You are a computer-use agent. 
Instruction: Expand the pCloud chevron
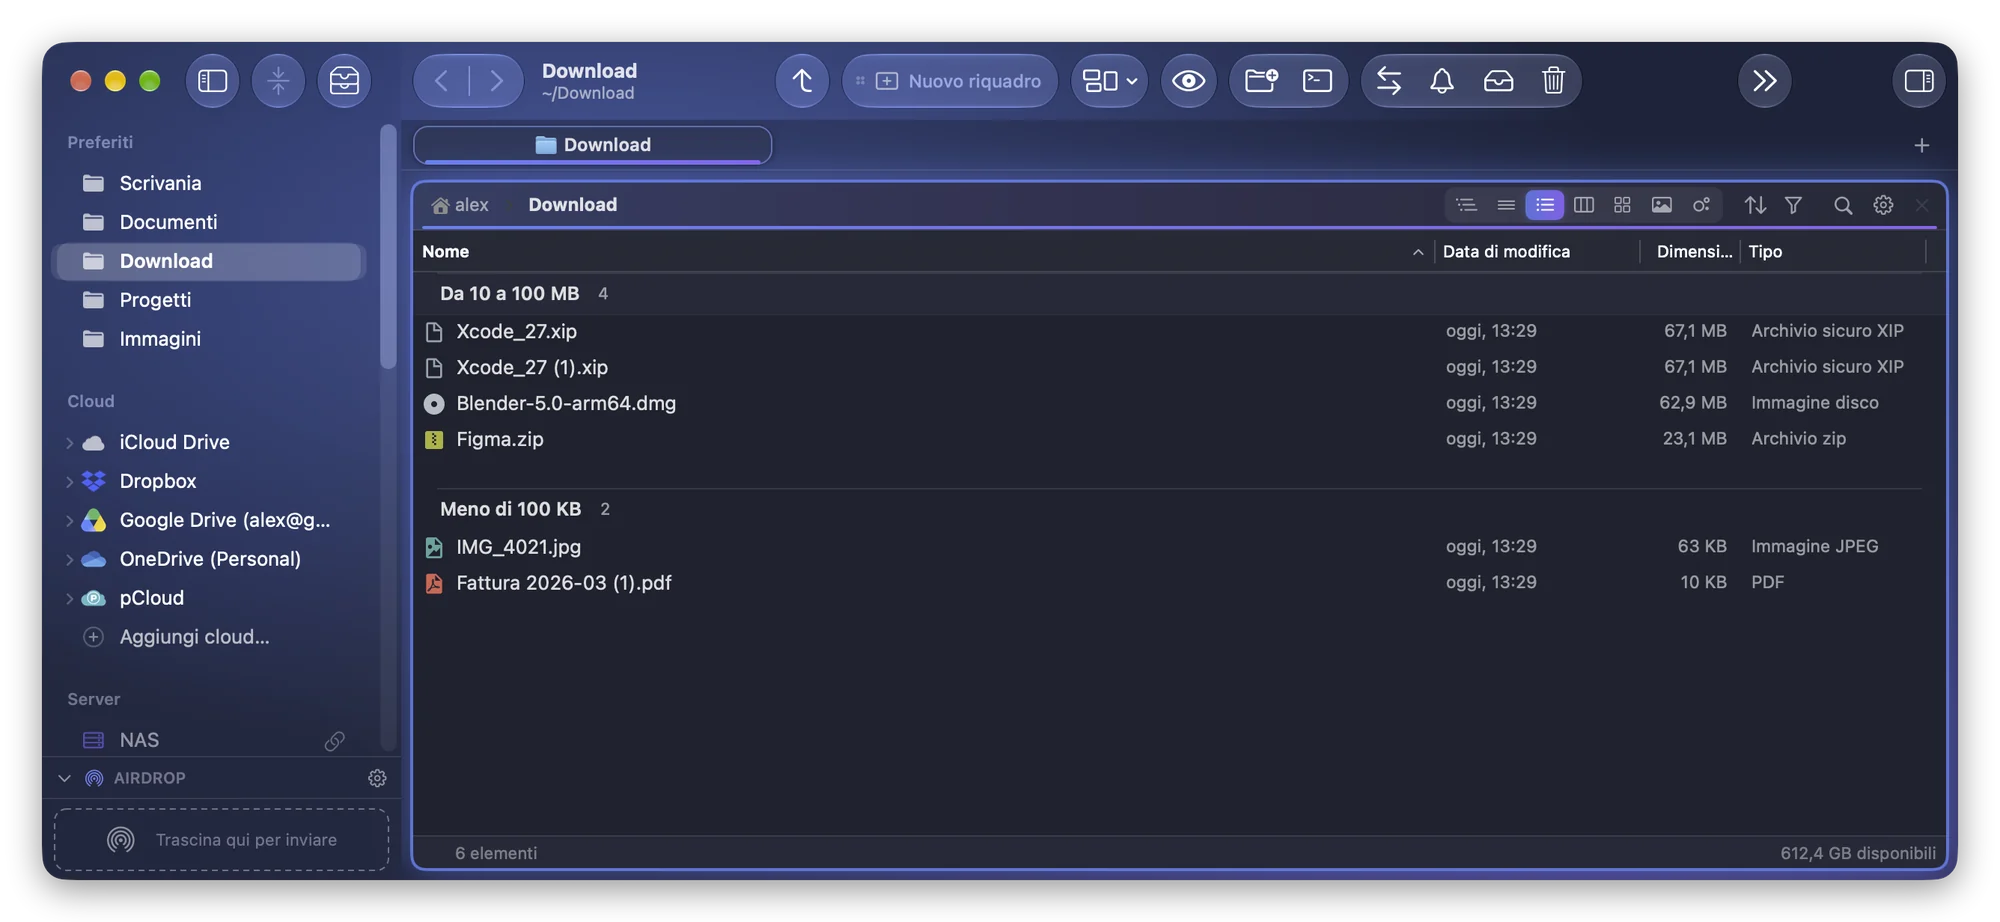69,598
